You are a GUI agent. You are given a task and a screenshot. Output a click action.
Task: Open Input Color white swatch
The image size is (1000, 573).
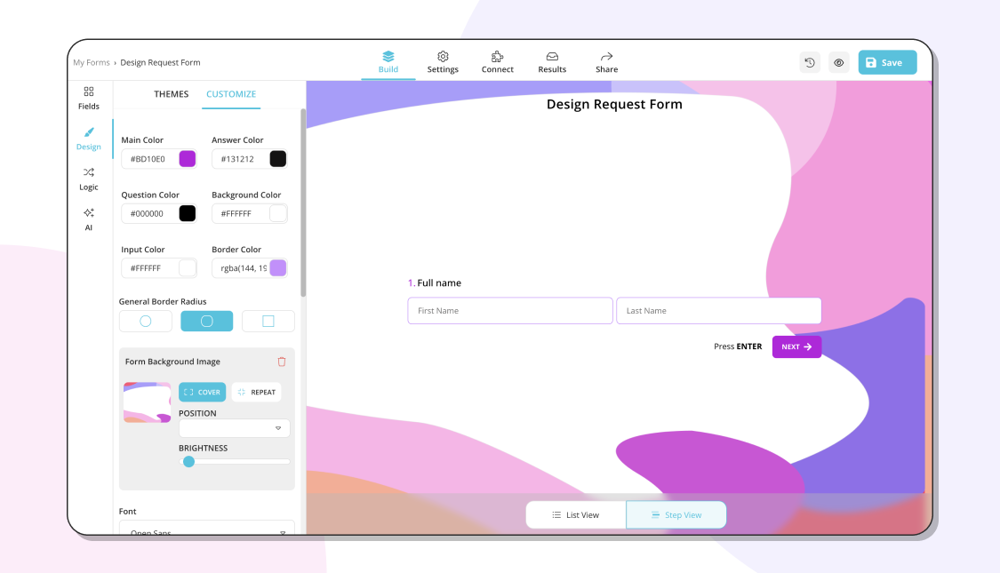tap(187, 268)
